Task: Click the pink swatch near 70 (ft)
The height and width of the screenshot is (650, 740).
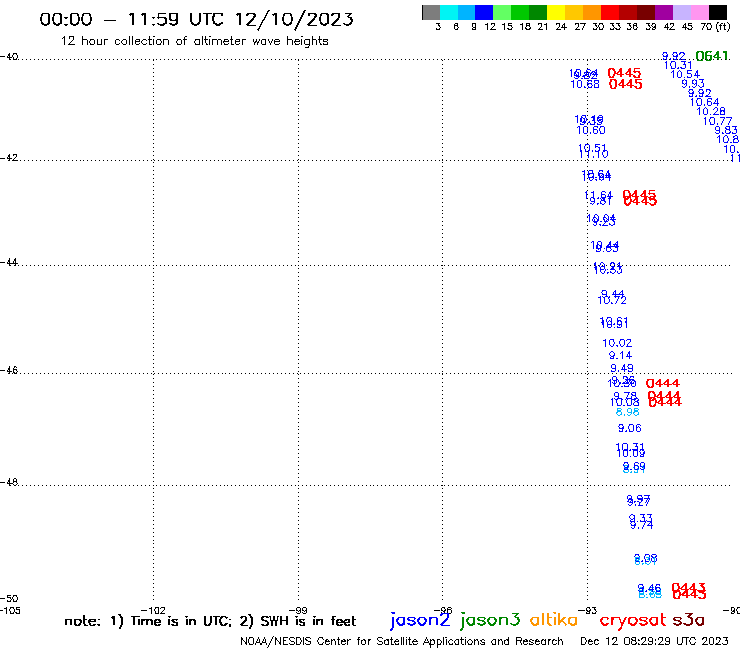Action: (699, 12)
